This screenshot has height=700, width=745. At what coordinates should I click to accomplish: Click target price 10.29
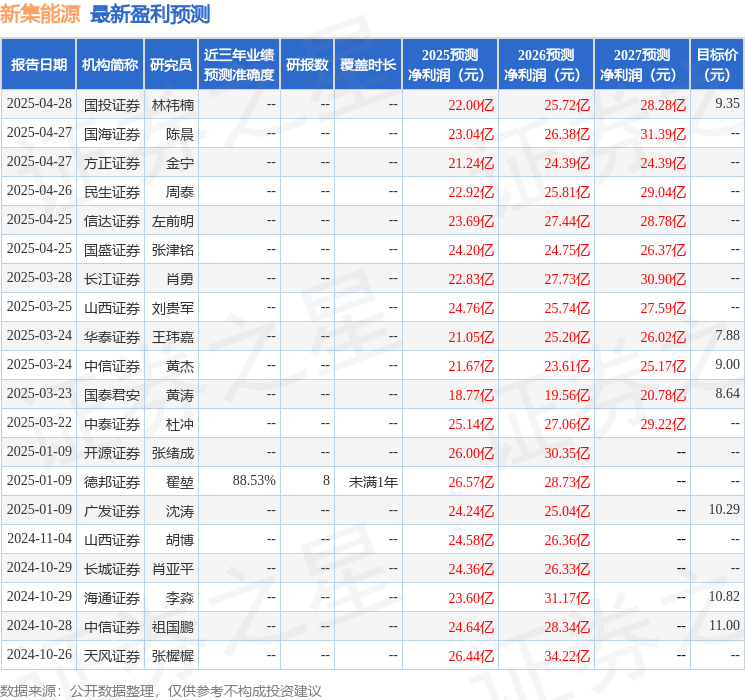(724, 509)
